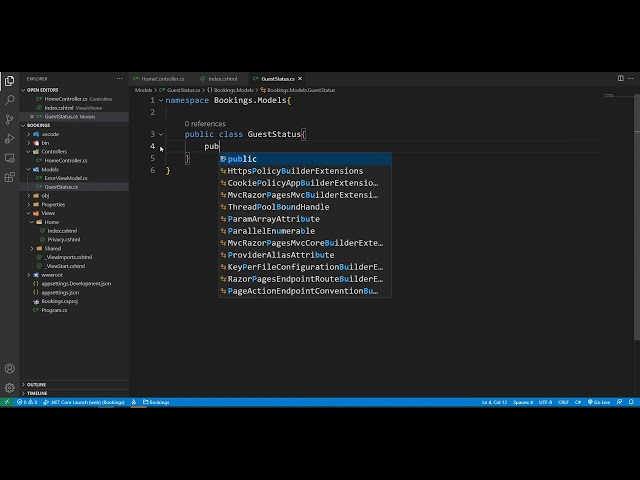
Task: Expand the obj folder
Action: [x=45, y=196]
